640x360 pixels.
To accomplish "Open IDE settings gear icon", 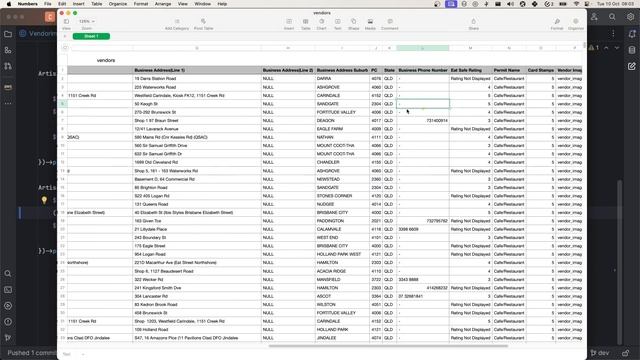I will click(631, 17).
